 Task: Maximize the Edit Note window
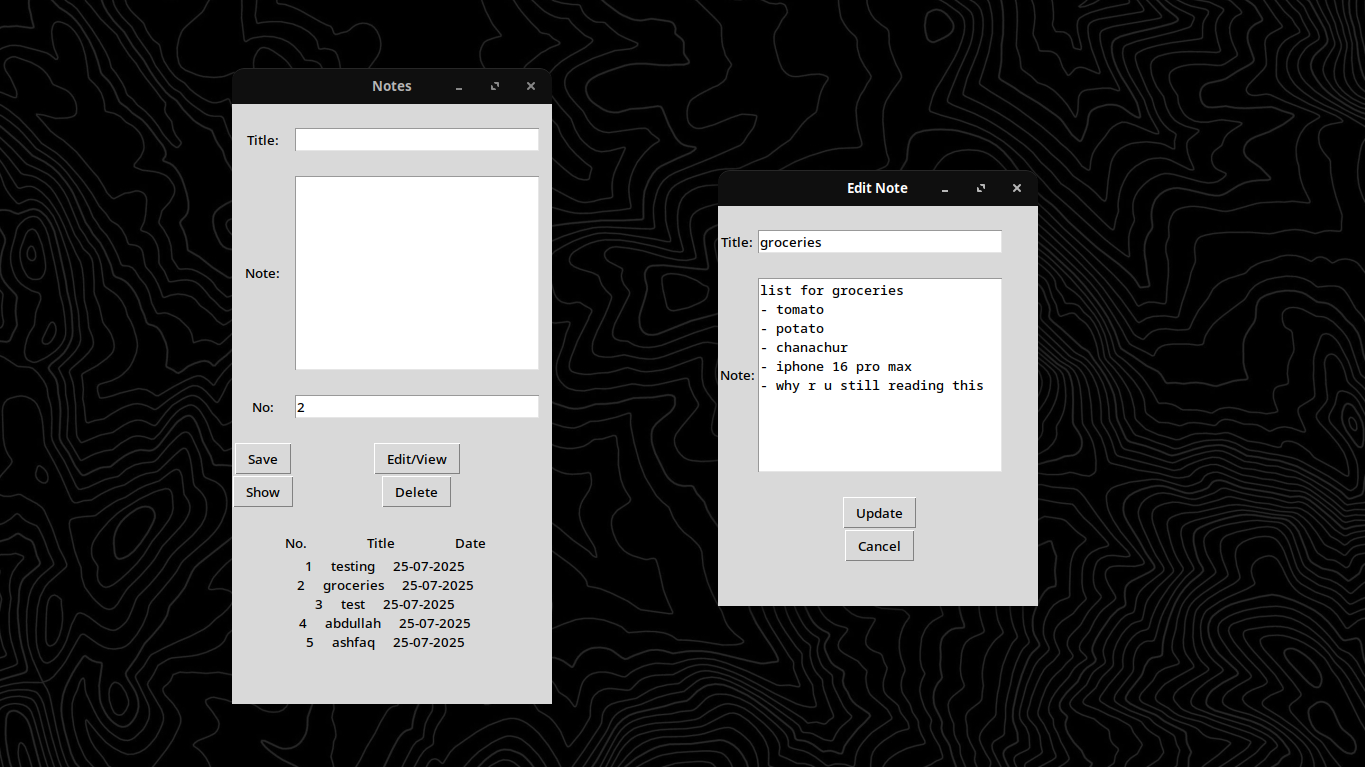pos(981,188)
